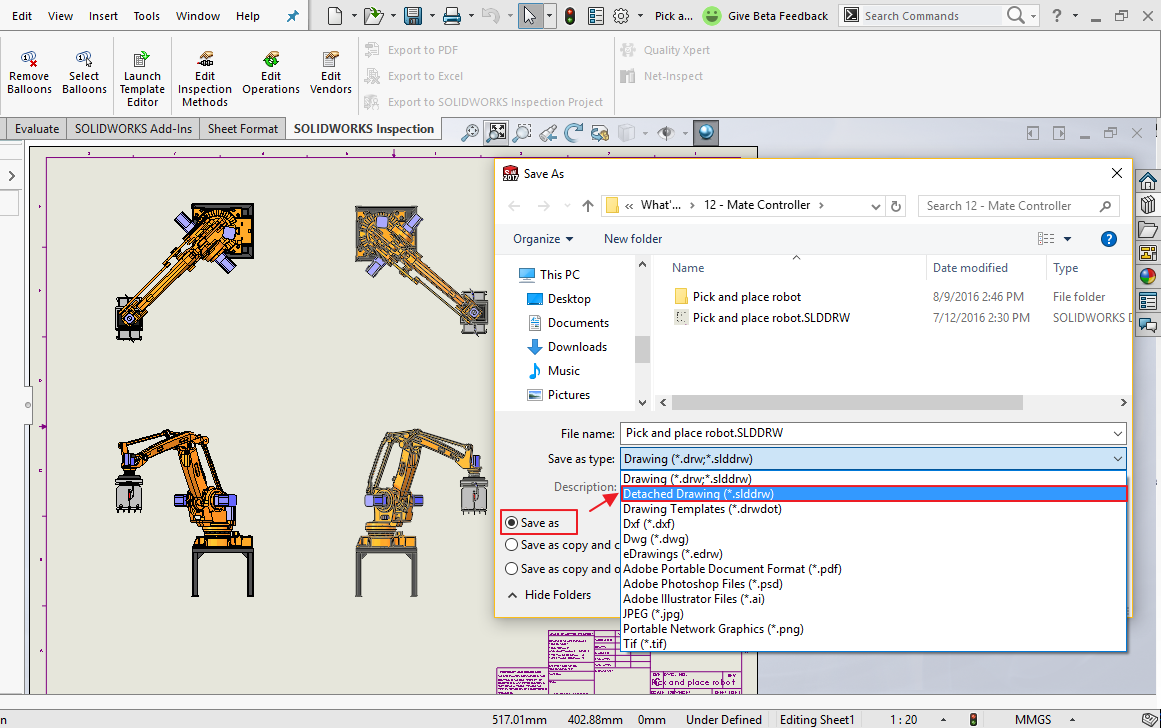Click the Rotate view icon
This screenshot has height=728, width=1161.
click(x=573, y=133)
